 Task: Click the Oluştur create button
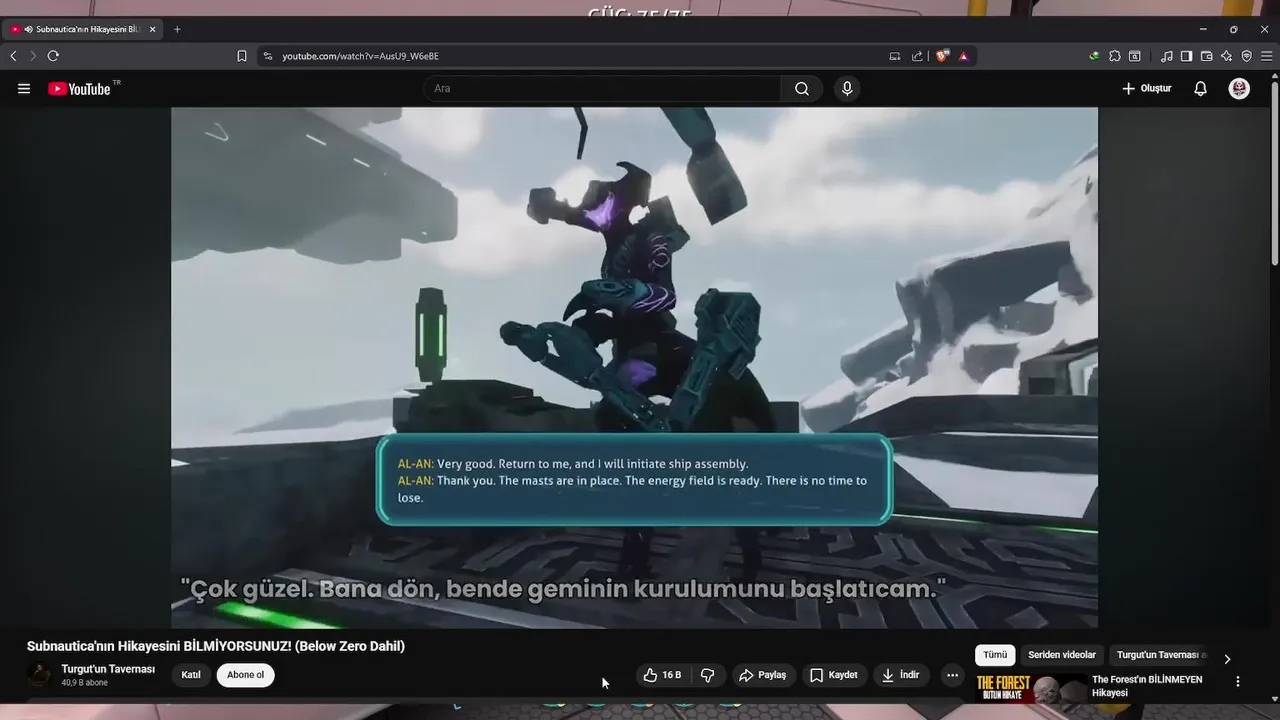(x=1146, y=89)
